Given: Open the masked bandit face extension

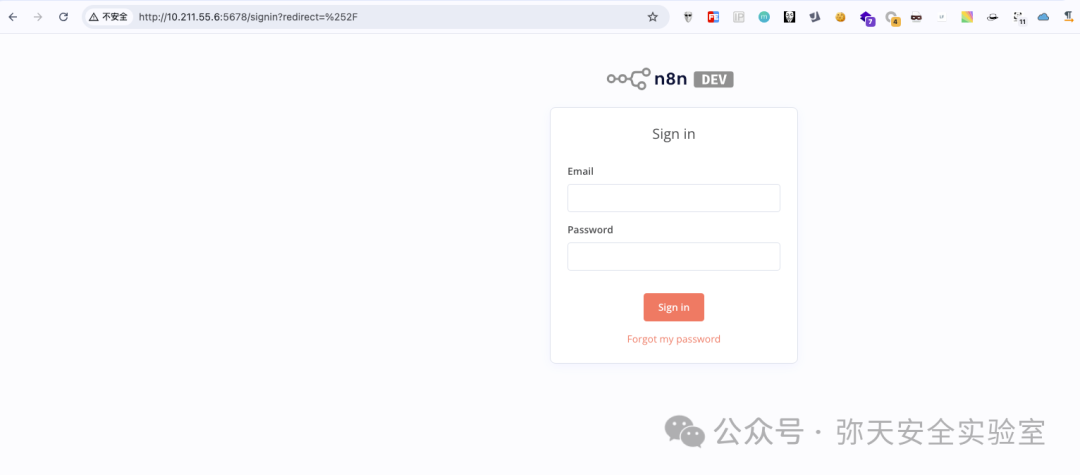Looking at the screenshot, I should click(x=916, y=17).
